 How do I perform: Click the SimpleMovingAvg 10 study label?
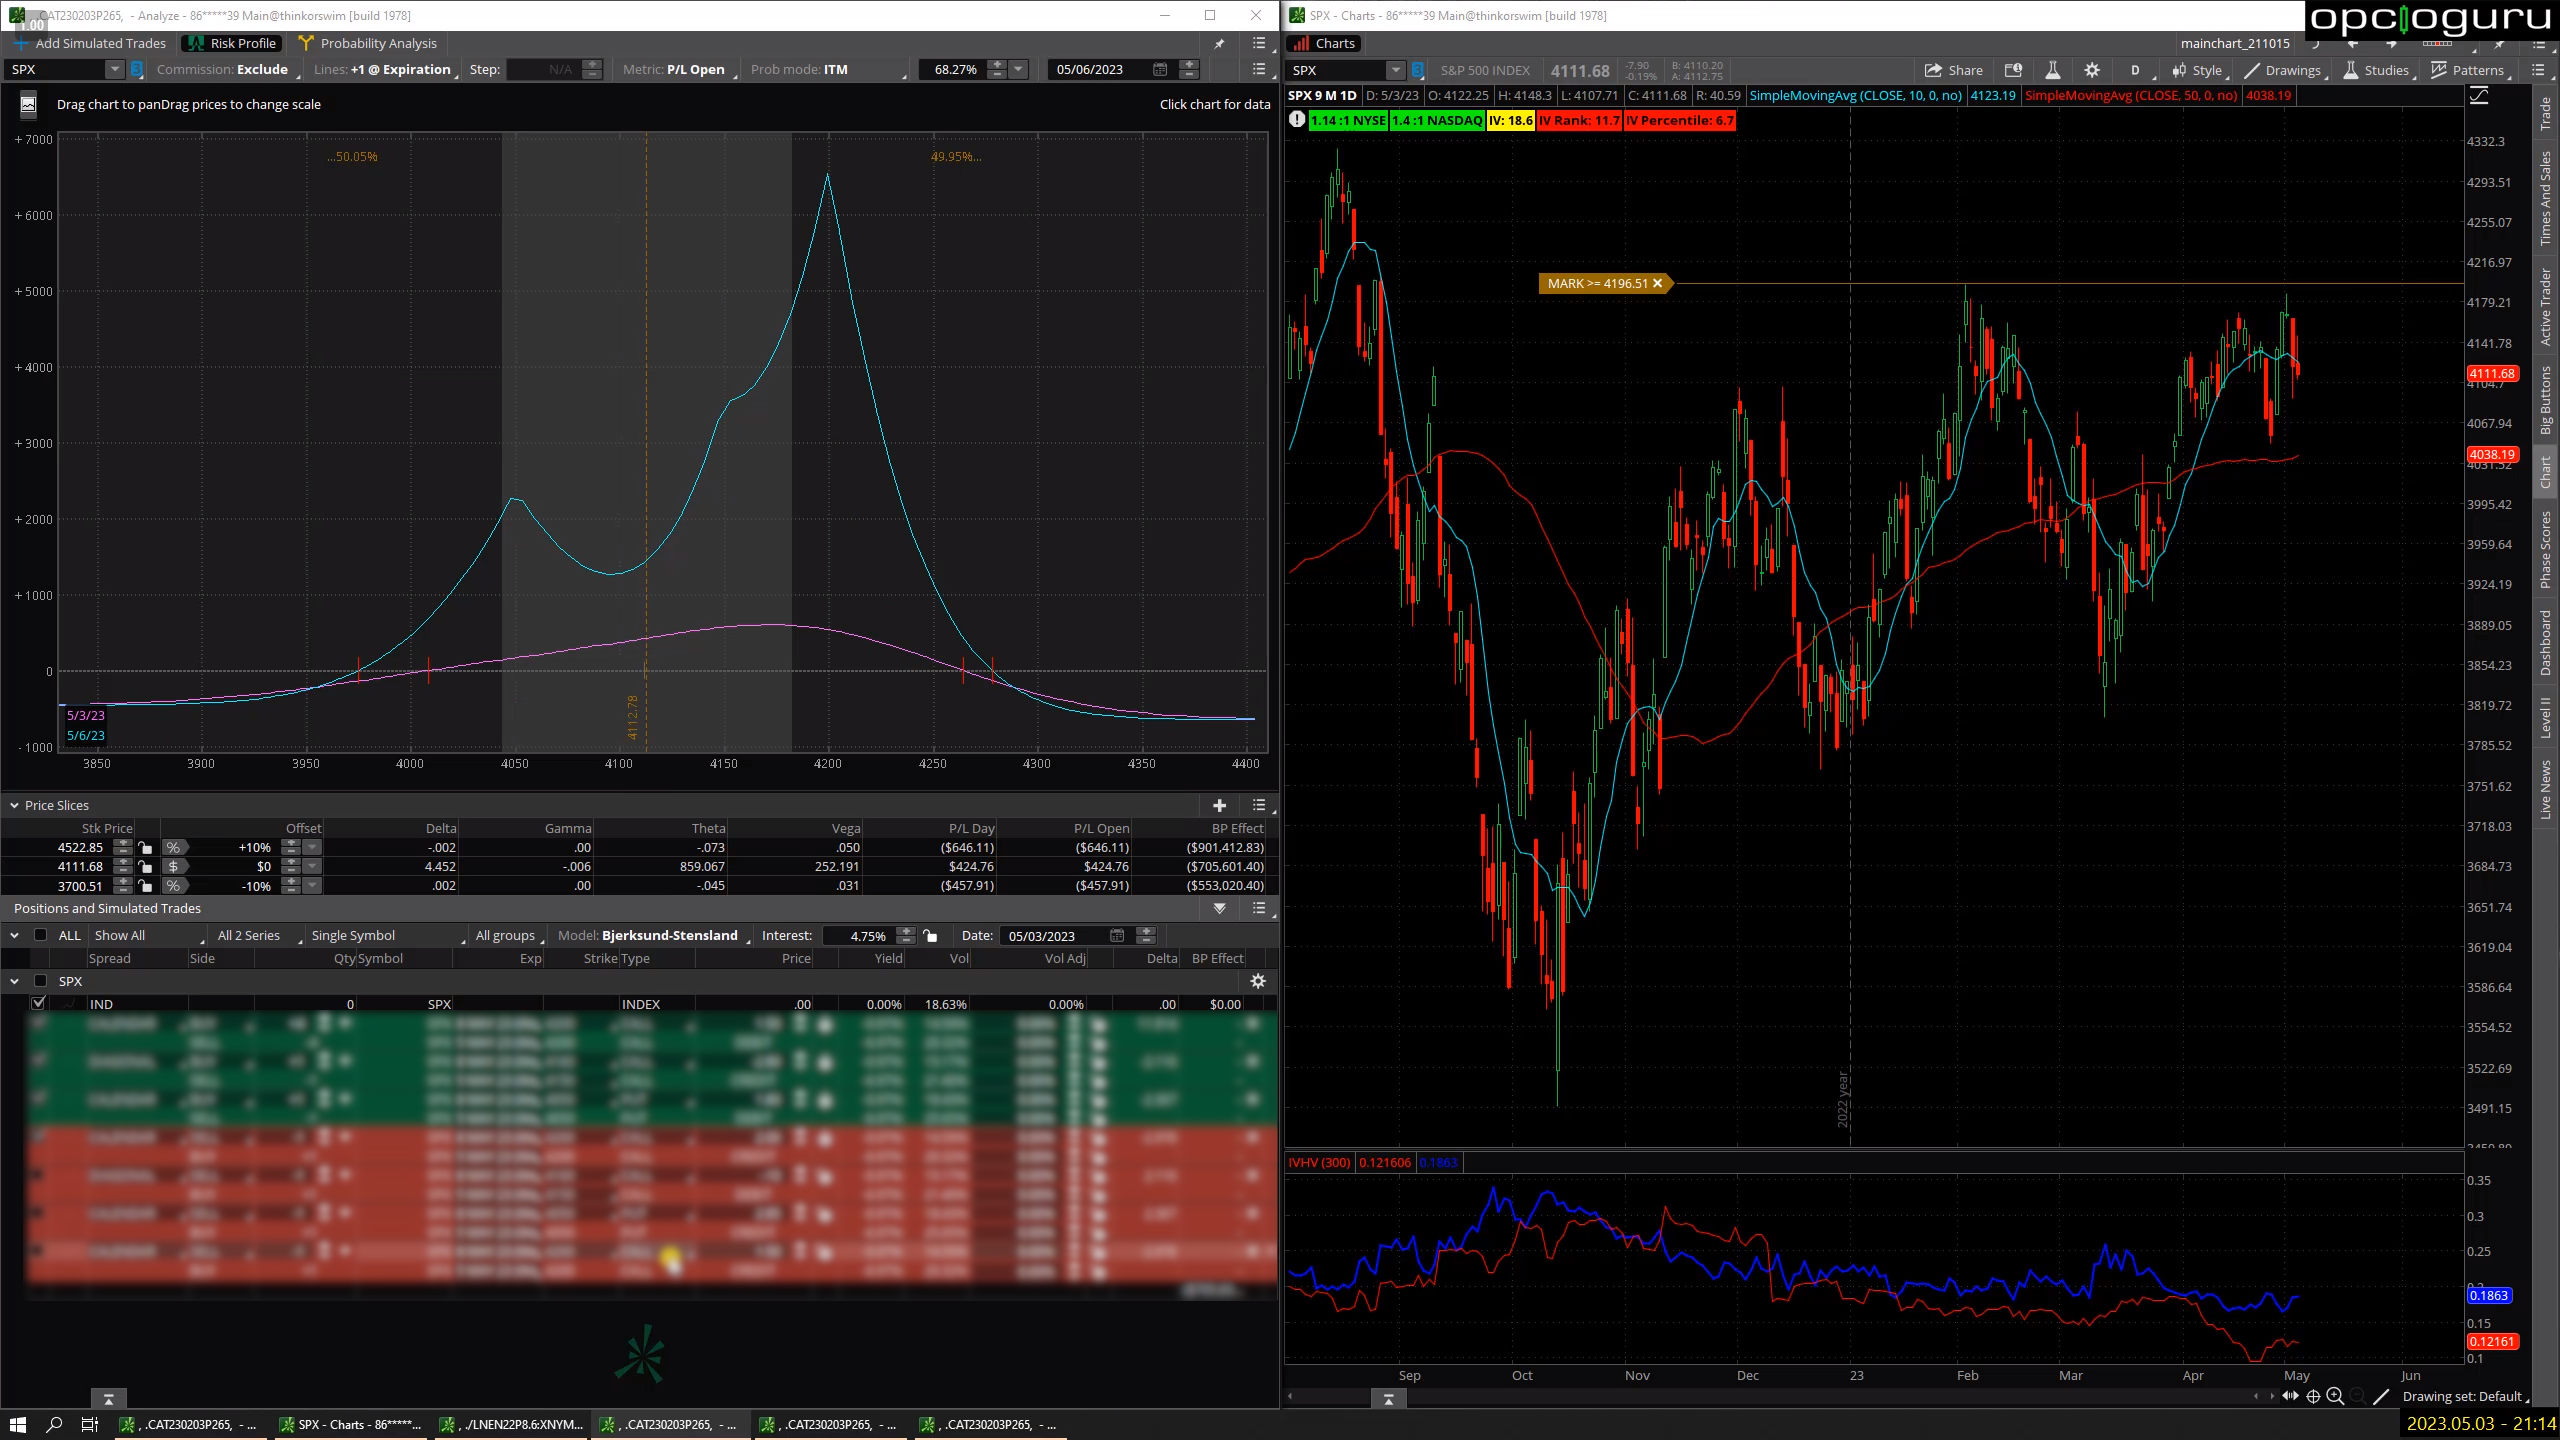(1855, 95)
